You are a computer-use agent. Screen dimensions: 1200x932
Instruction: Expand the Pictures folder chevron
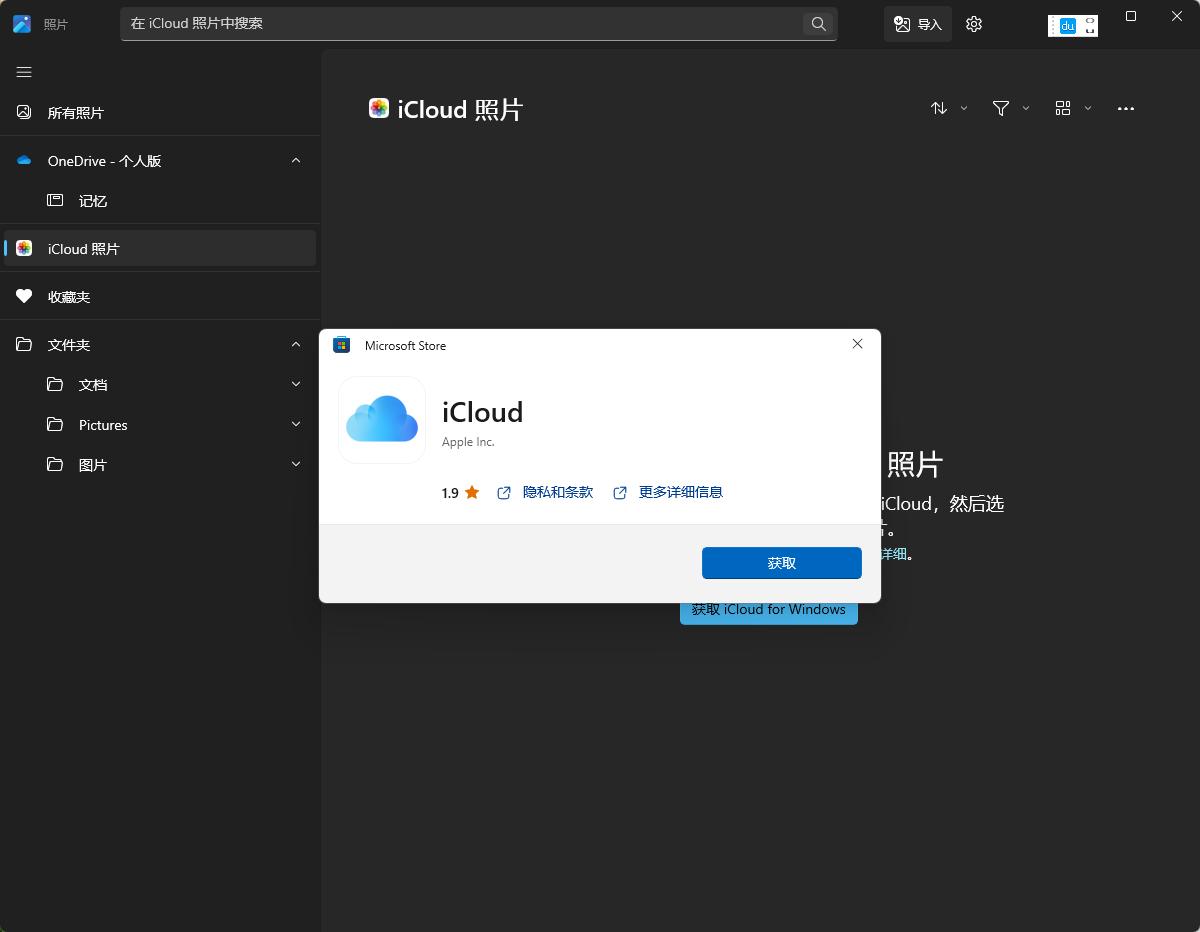click(296, 424)
